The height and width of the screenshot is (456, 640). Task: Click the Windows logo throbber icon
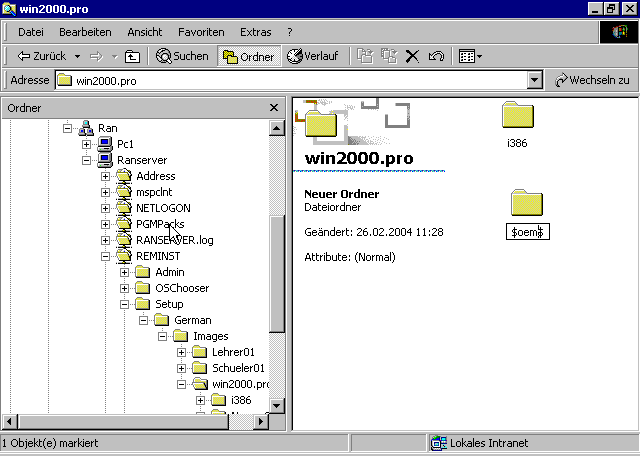(x=619, y=32)
